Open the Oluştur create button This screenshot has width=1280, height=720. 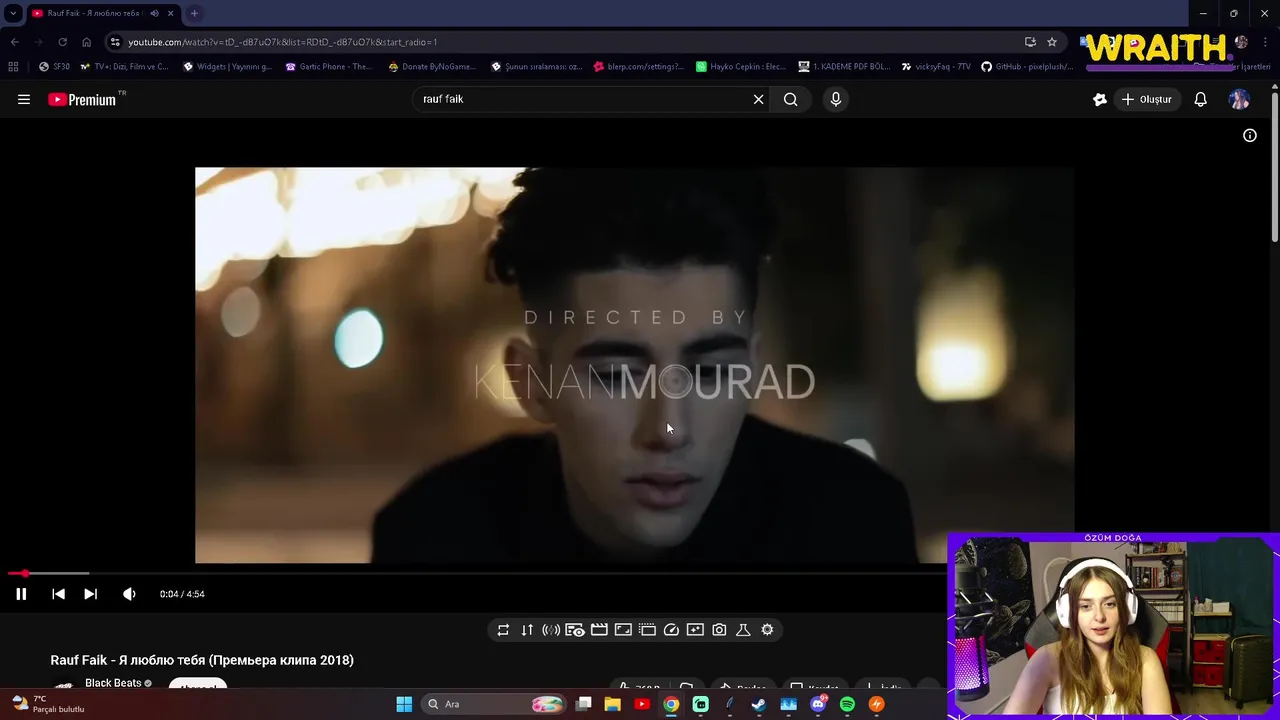coord(1146,99)
